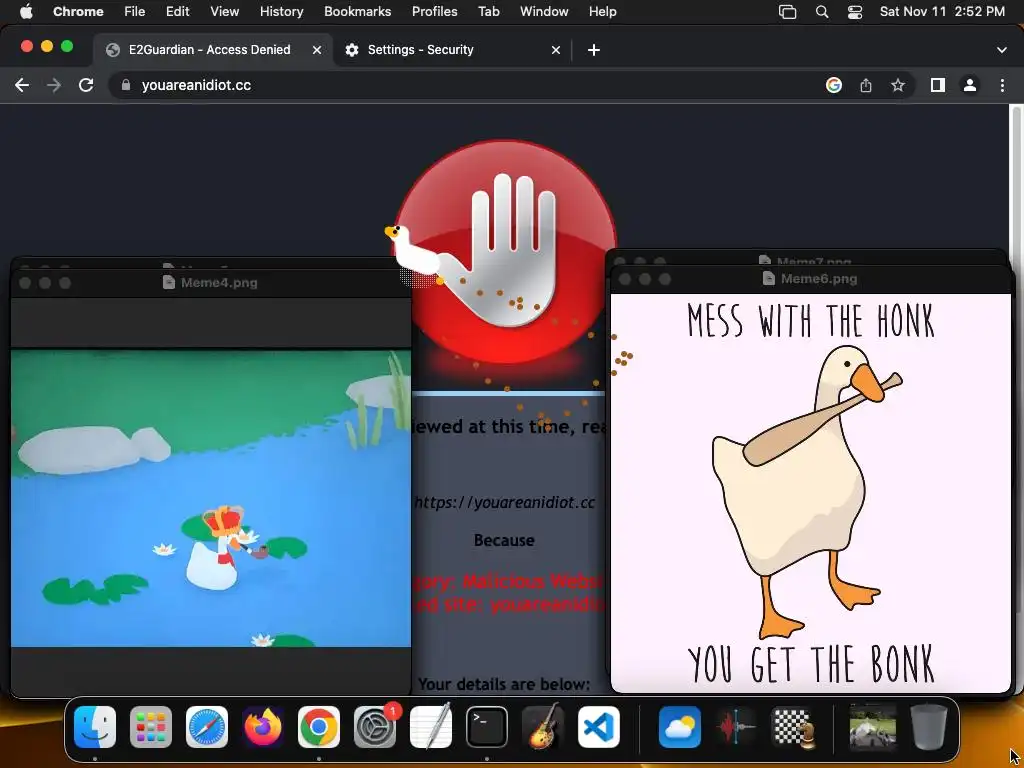Go back to the previous page
This screenshot has height=768, width=1024.
click(22, 86)
